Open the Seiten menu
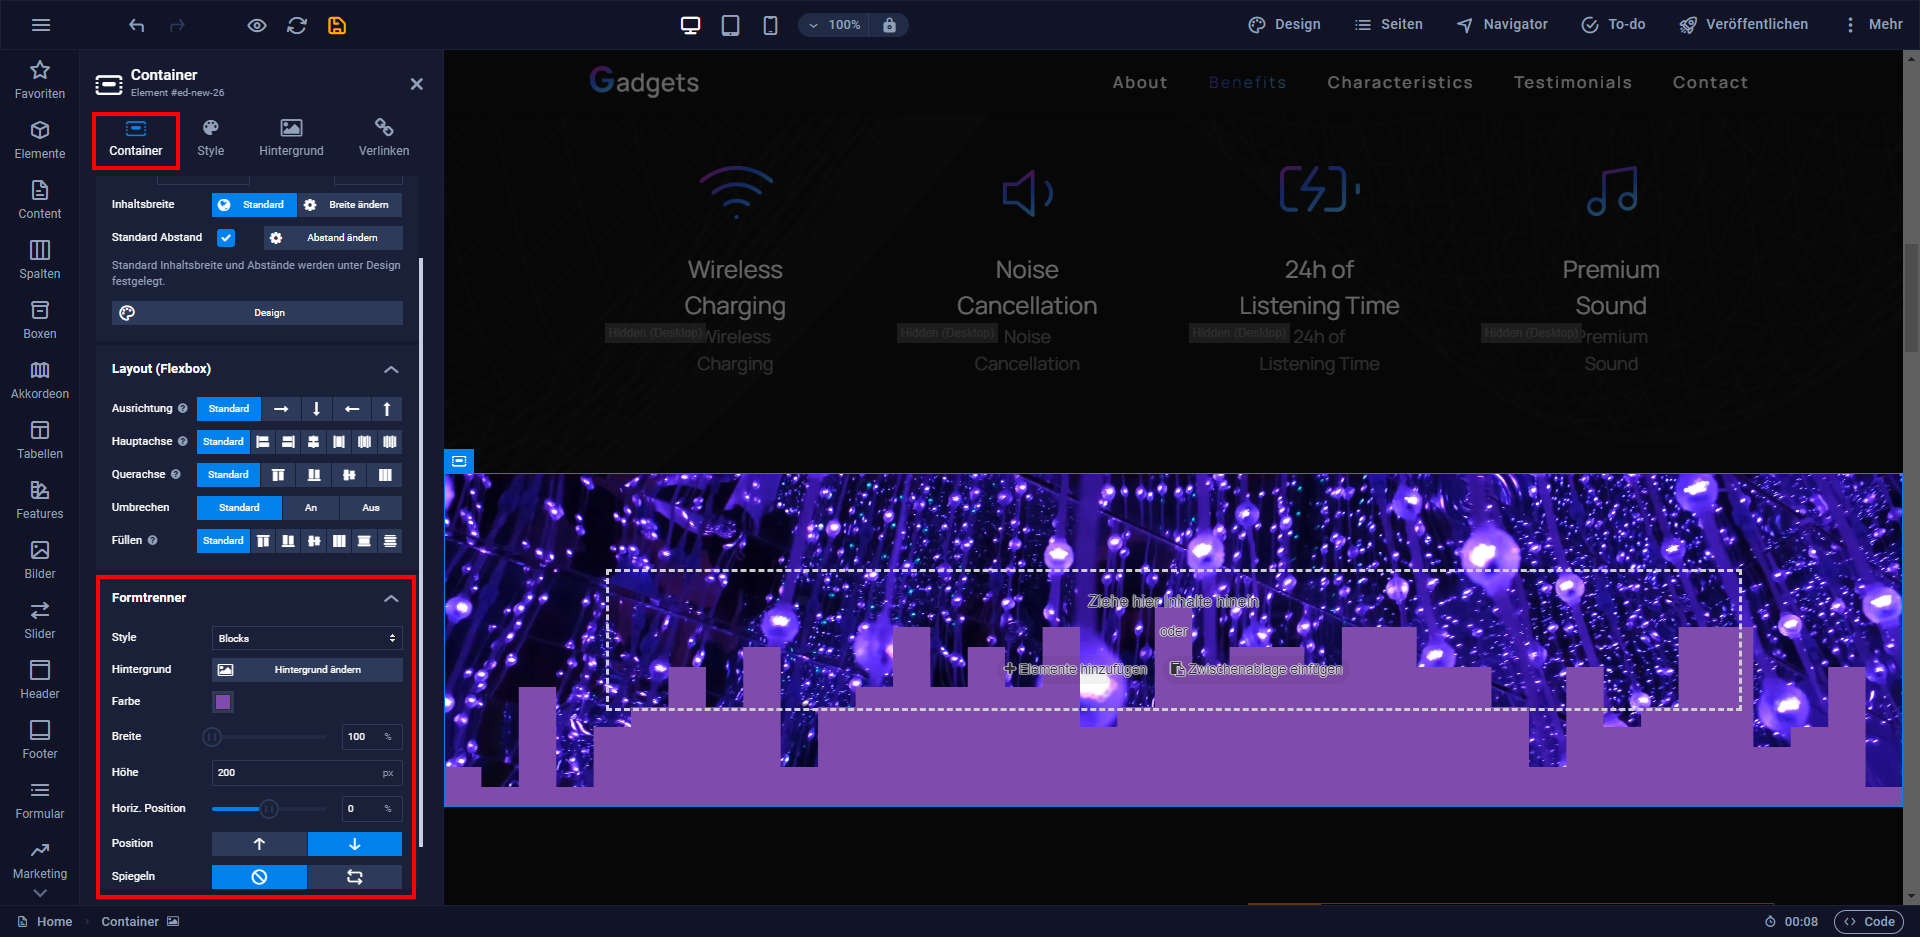The width and height of the screenshot is (1920, 937). coord(1389,25)
